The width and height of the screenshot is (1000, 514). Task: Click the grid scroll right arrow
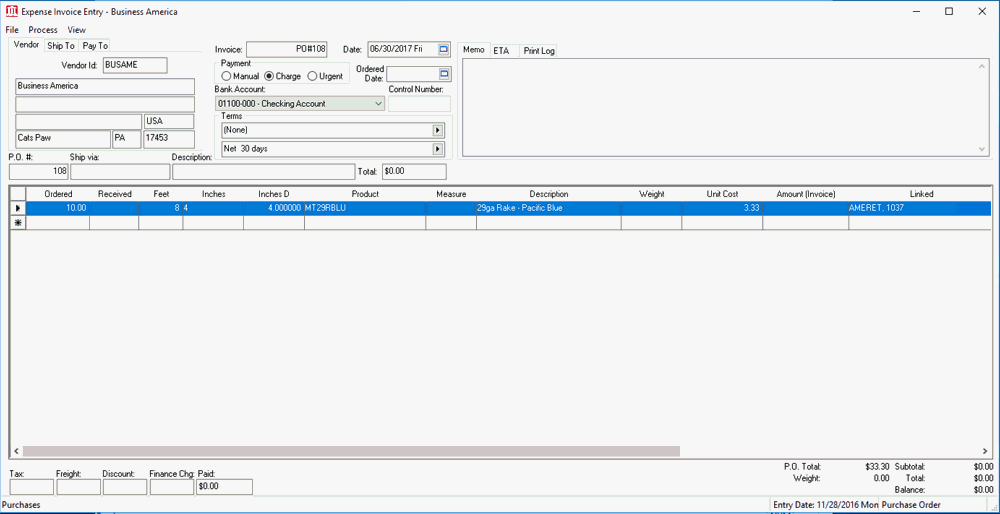coord(985,451)
